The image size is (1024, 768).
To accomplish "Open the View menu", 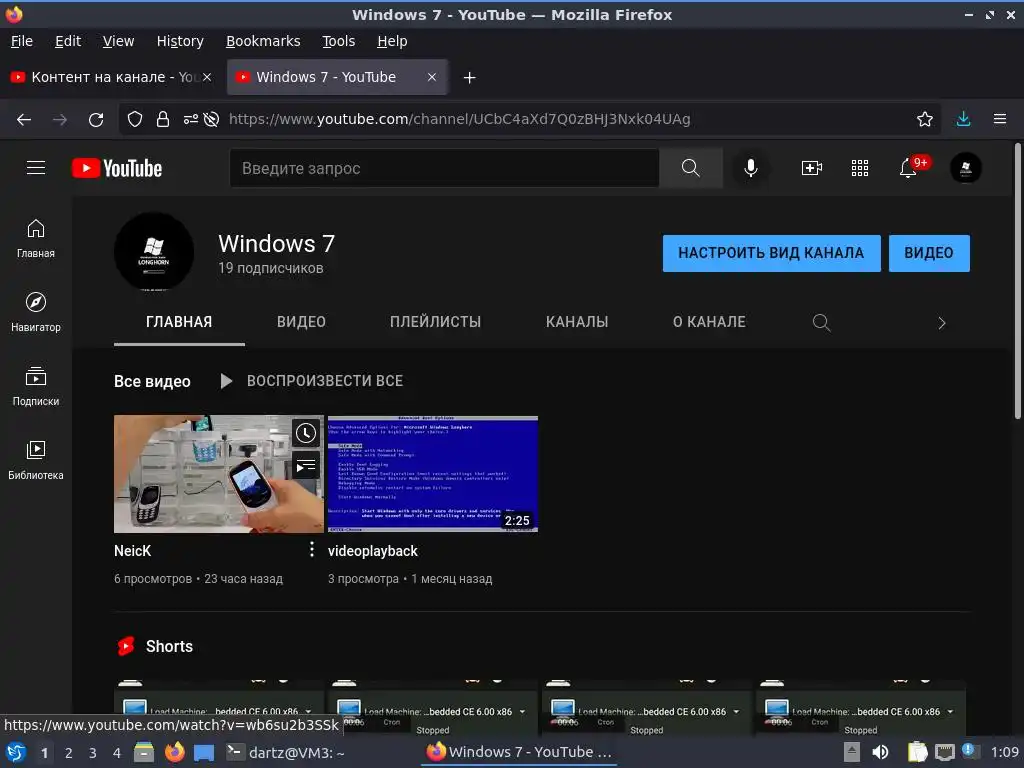I will 118,41.
